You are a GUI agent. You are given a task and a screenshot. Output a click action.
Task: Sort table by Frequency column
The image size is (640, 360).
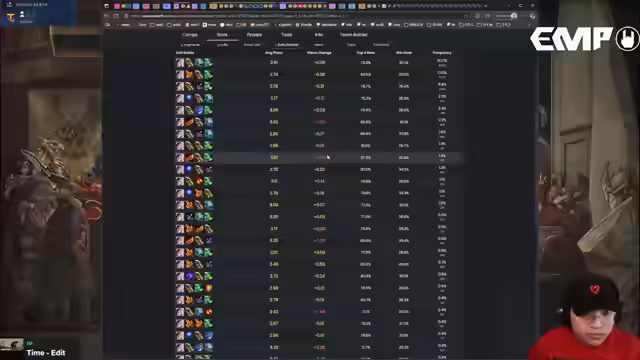tap(442, 53)
